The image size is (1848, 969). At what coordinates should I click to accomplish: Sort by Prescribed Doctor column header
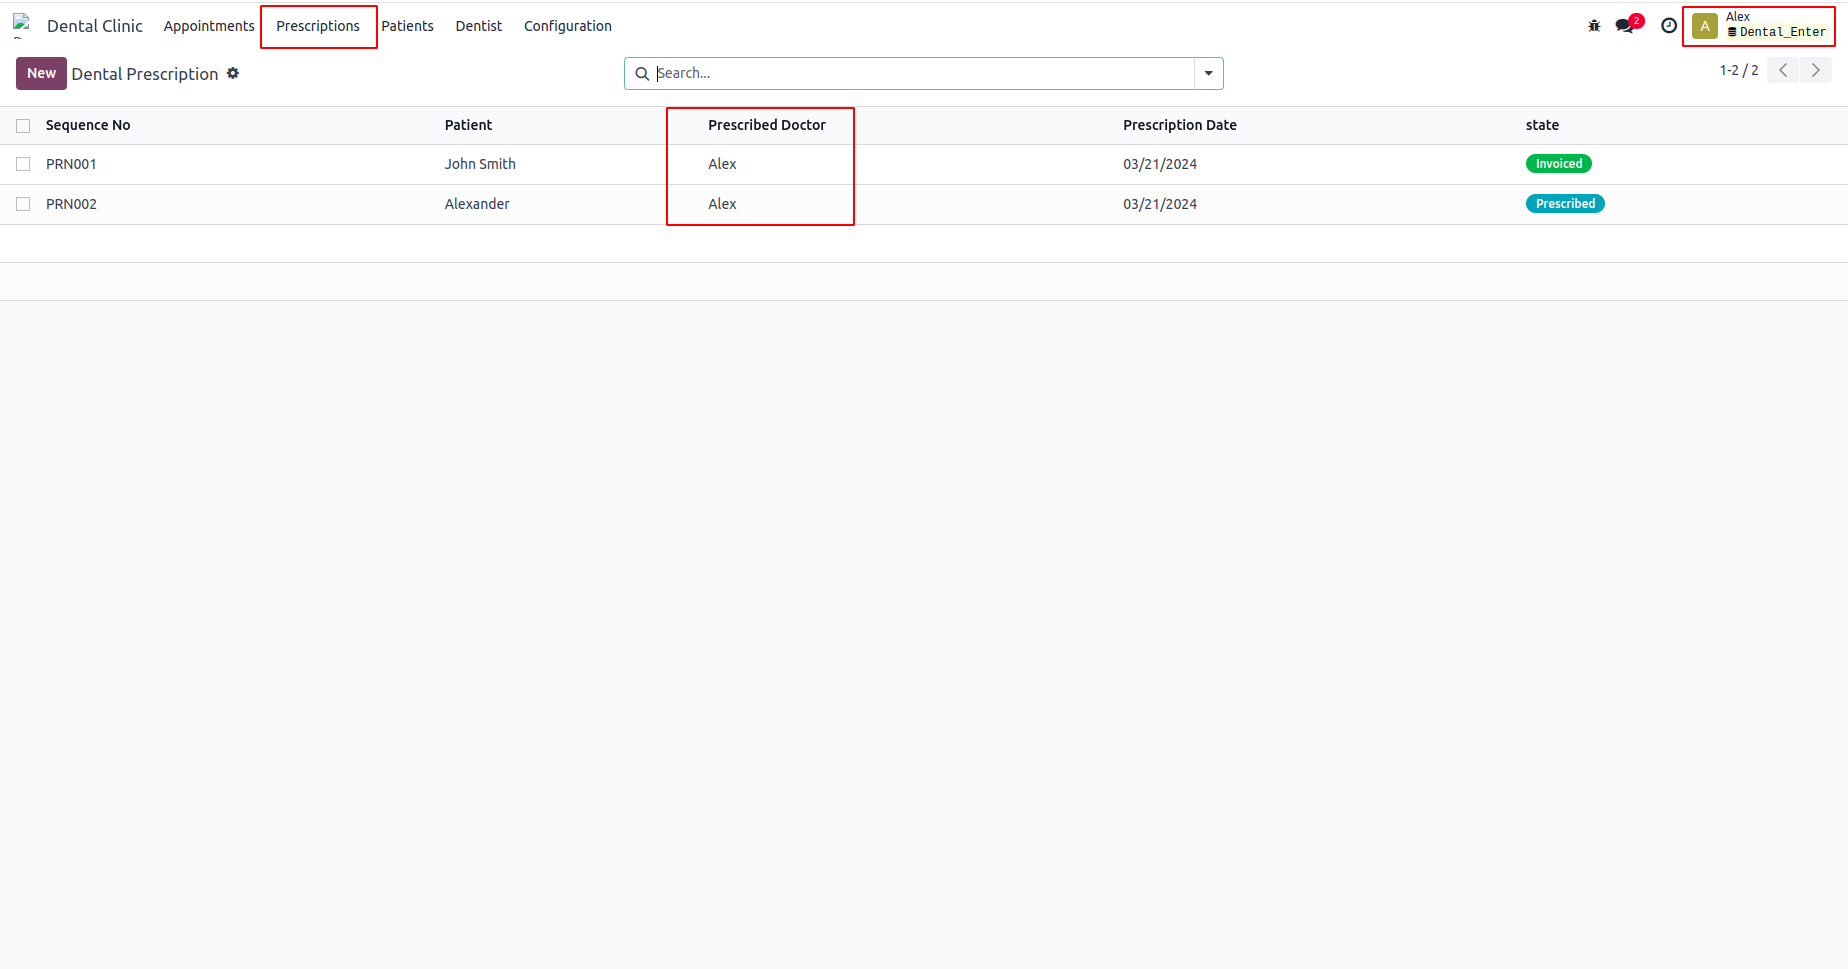tap(767, 125)
